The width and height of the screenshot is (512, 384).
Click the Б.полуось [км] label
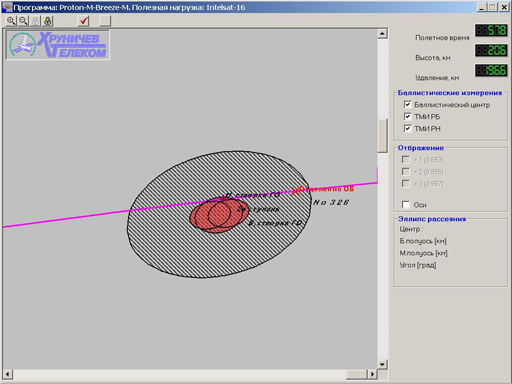tap(423, 241)
